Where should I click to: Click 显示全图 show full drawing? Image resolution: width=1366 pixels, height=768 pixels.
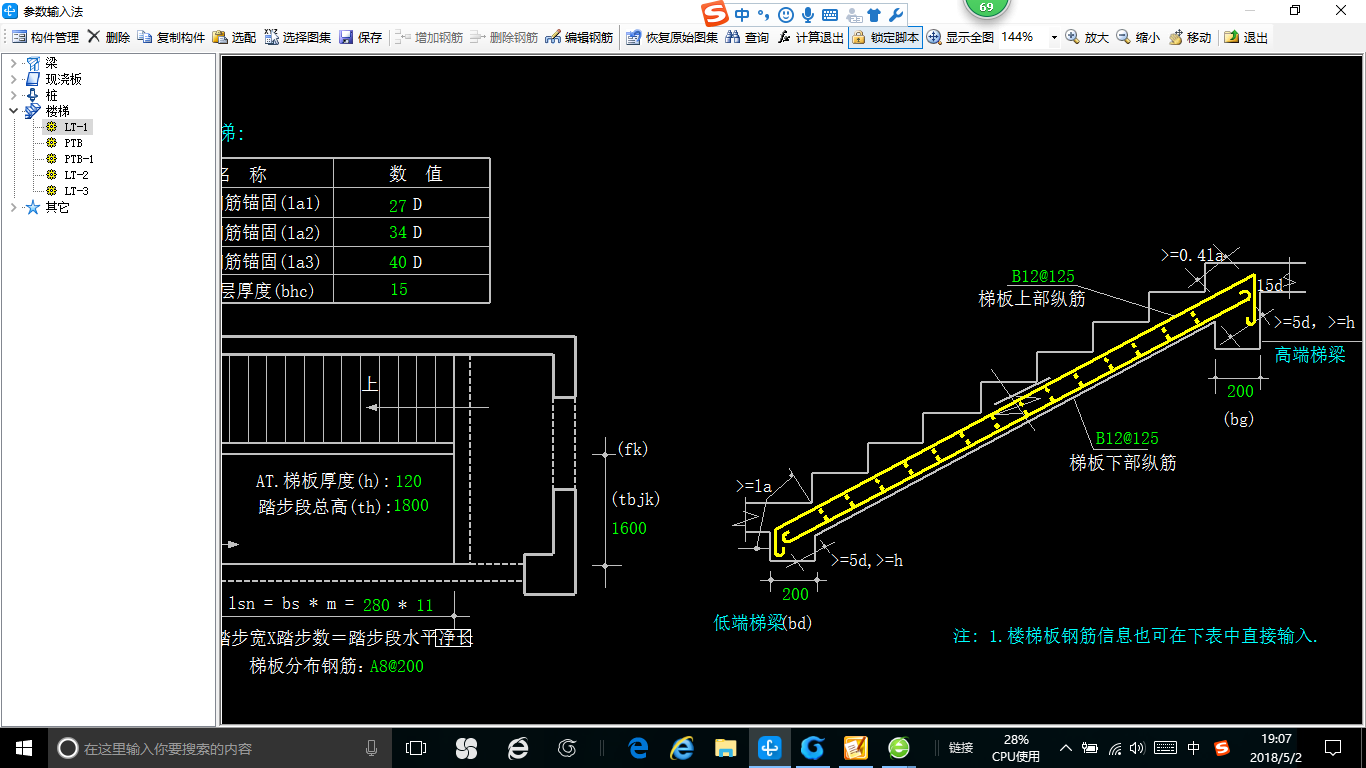click(960, 37)
